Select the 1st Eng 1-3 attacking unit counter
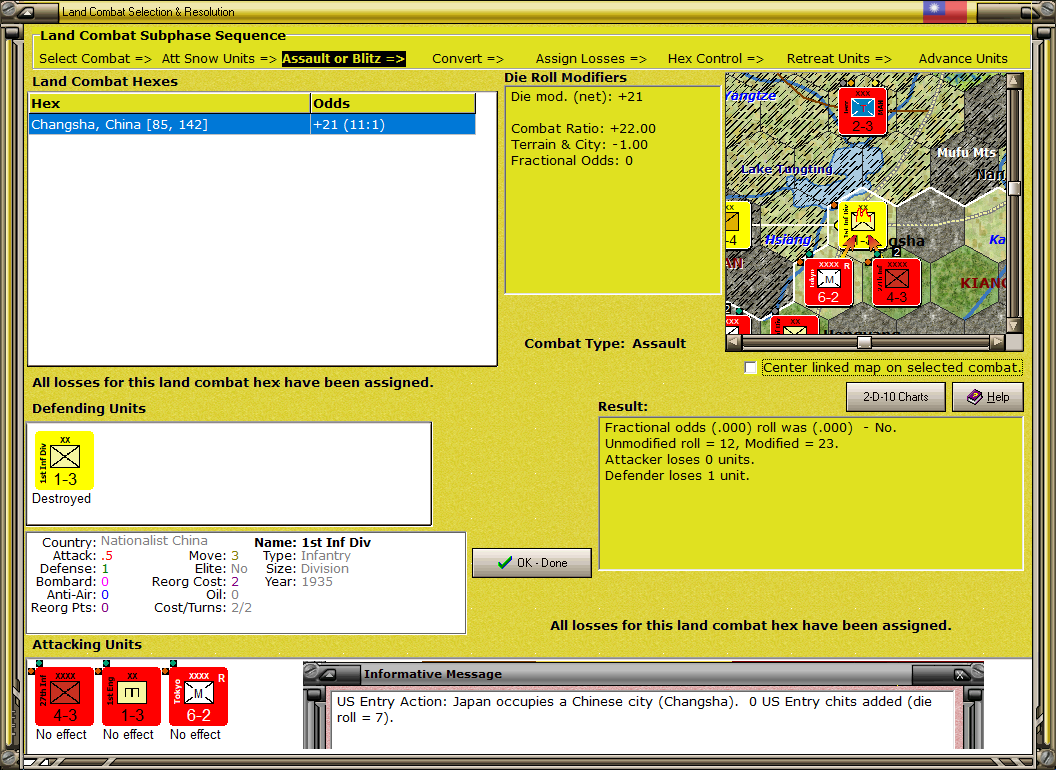This screenshot has width=1056, height=770. click(131, 697)
